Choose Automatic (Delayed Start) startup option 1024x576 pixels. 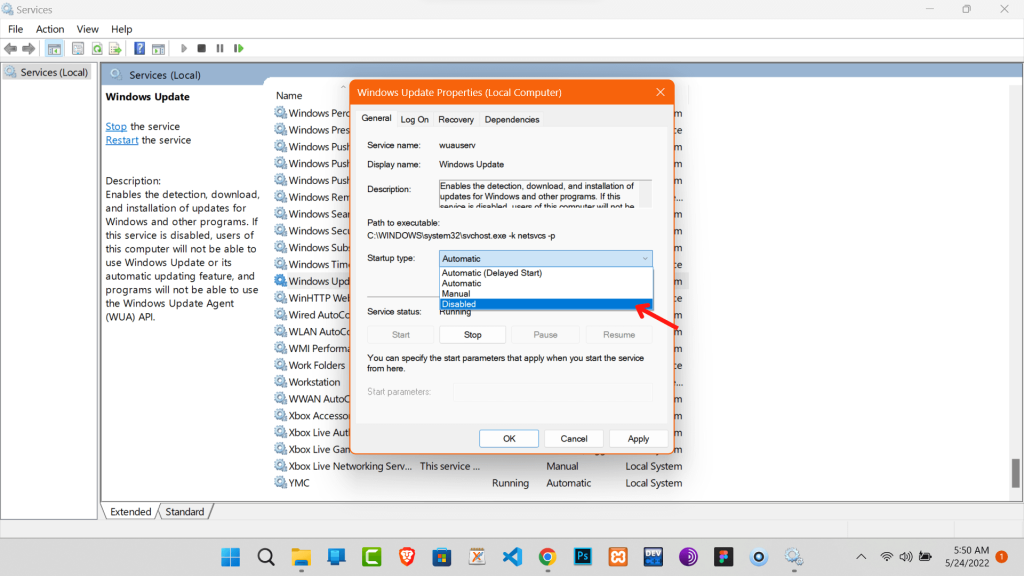pos(546,273)
